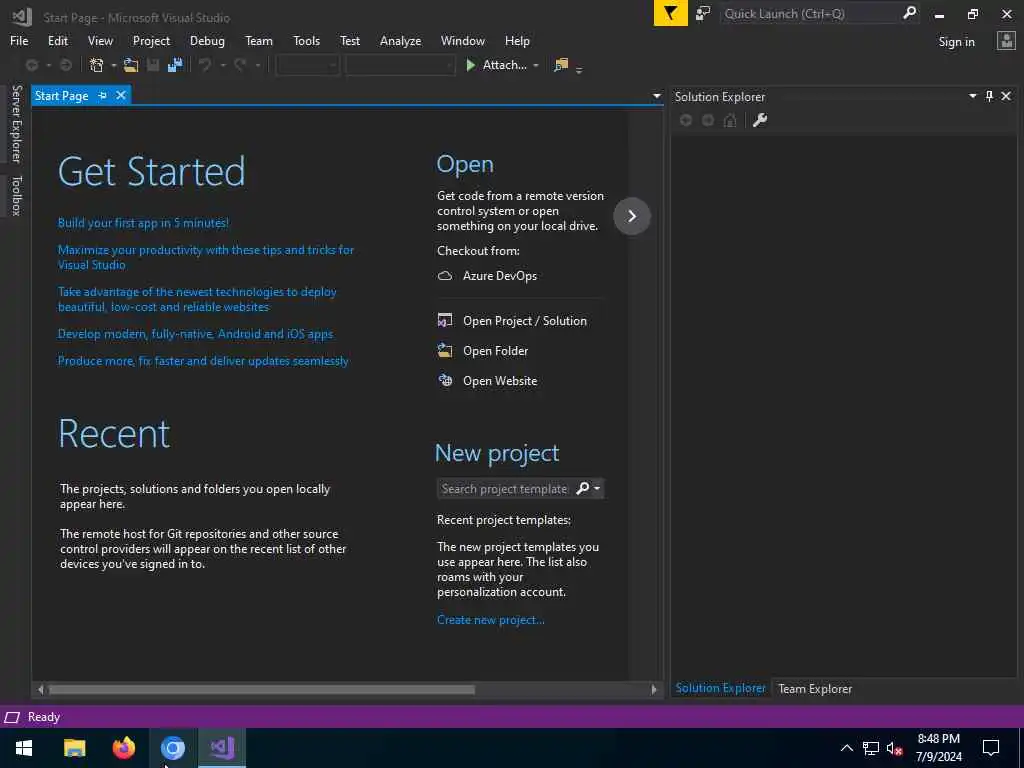The height and width of the screenshot is (768, 1024).
Task: Click the Create new project link
Action: click(490, 620)
